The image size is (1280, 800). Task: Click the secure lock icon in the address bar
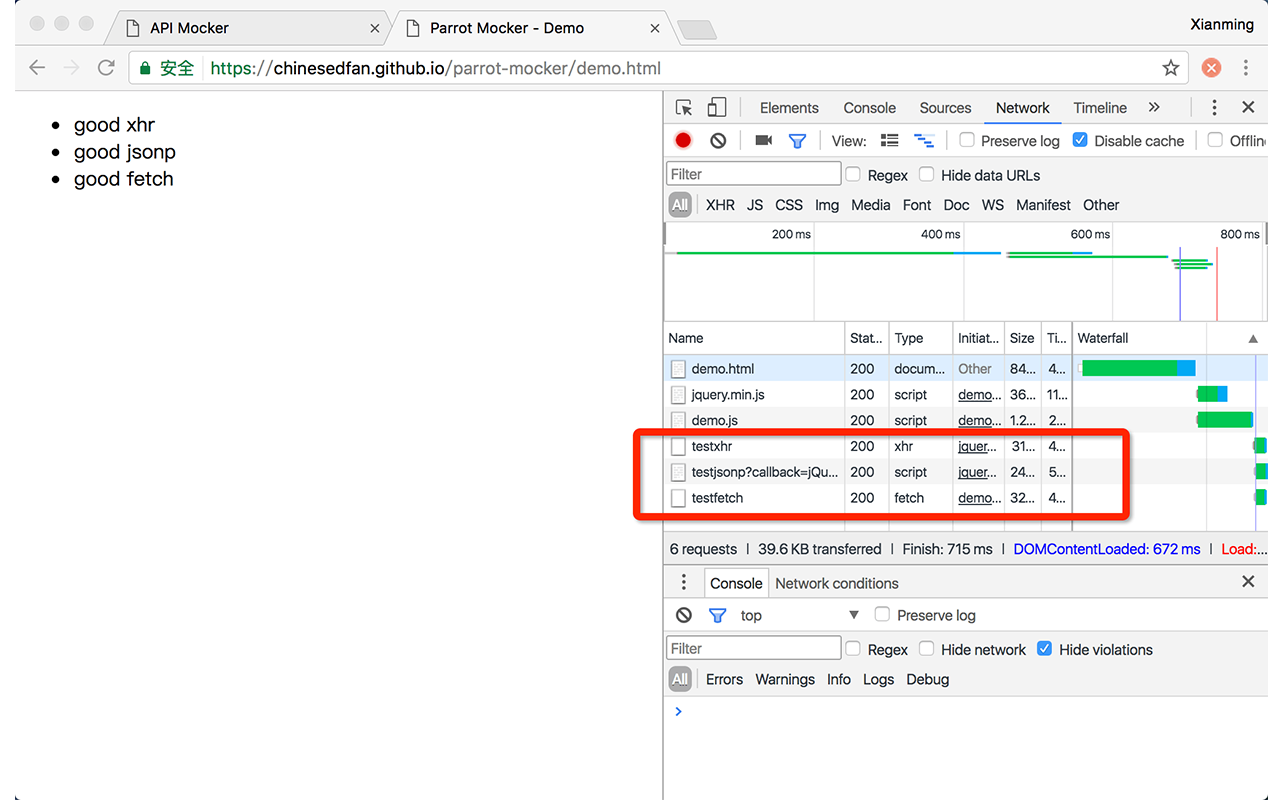[145, 68]
